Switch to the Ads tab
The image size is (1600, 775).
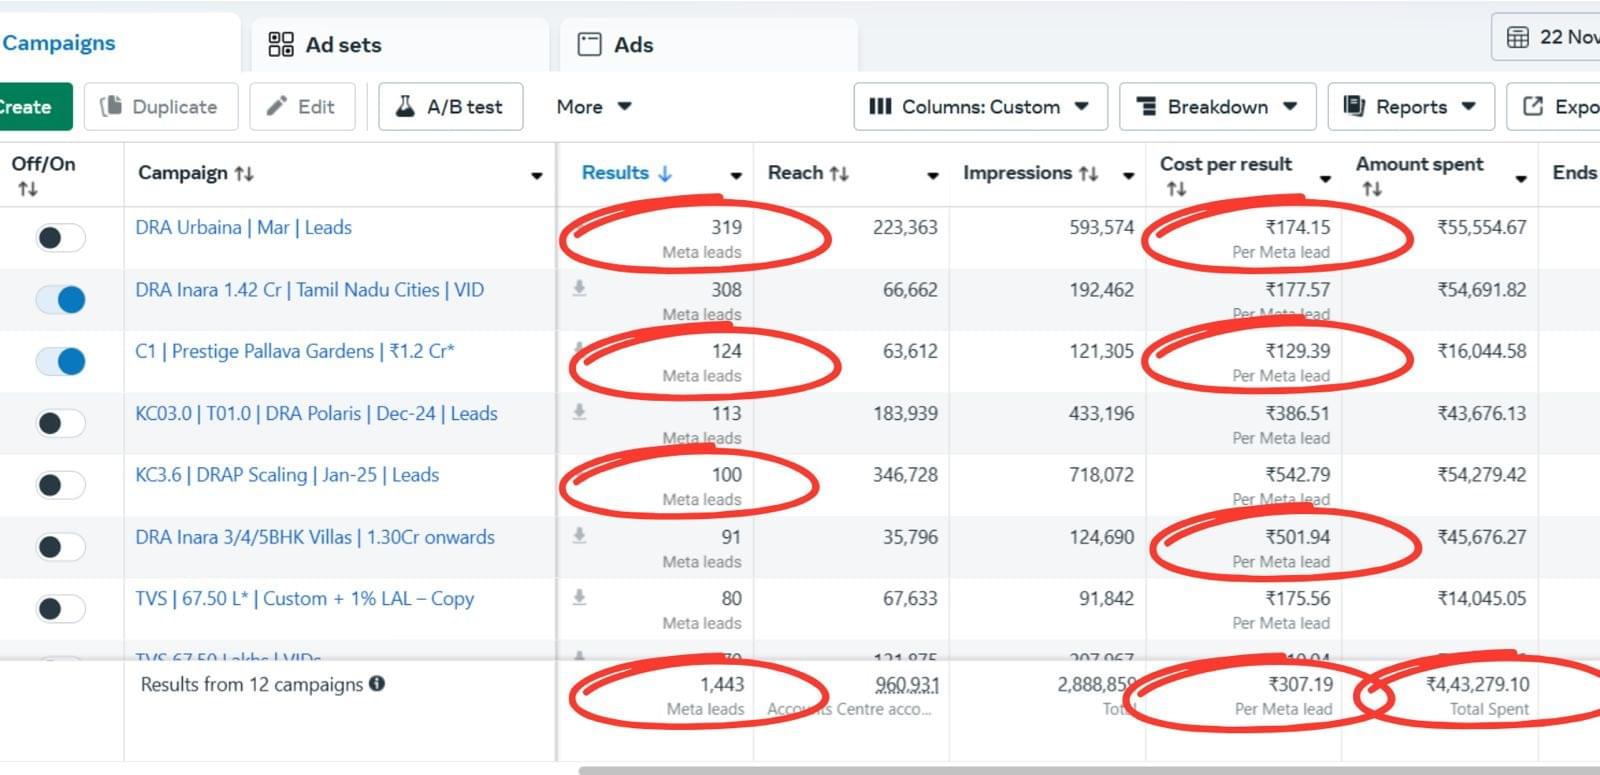(616, 45)
